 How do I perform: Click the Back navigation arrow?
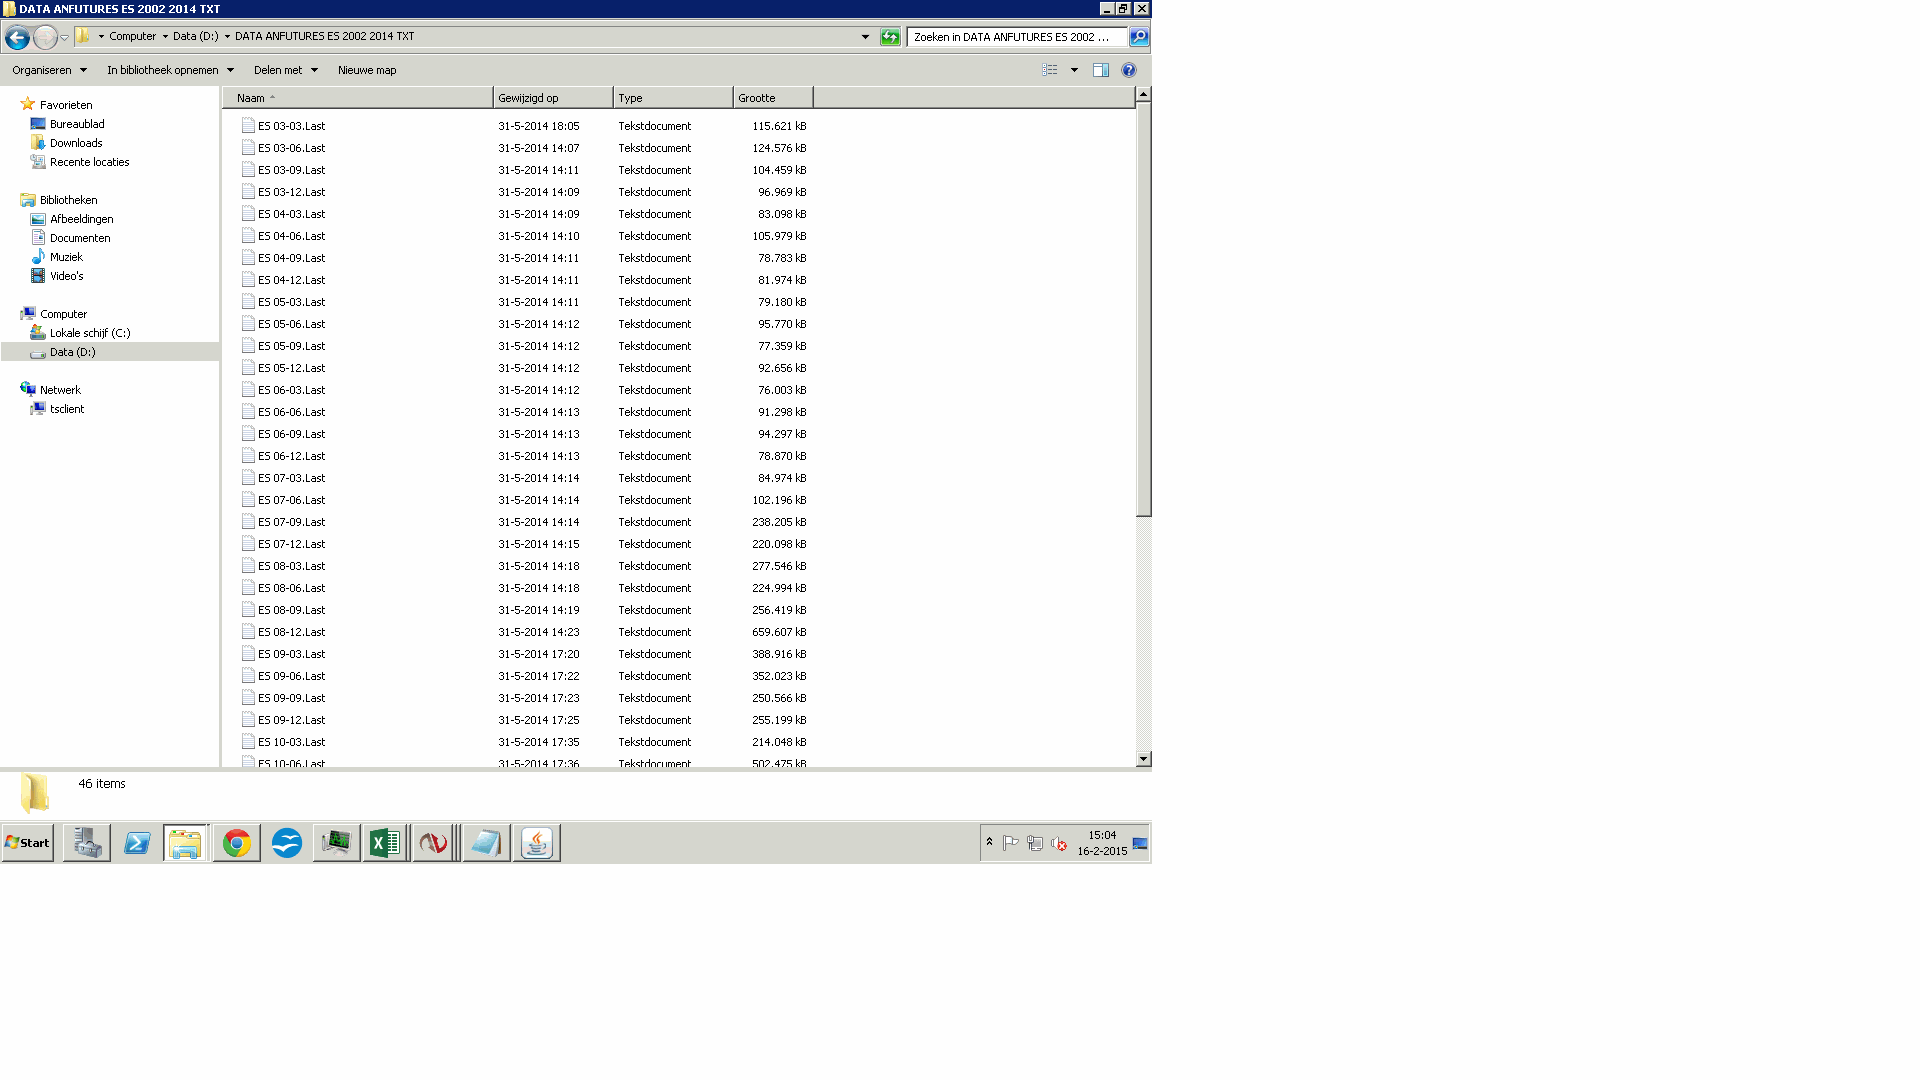[17, 38]
